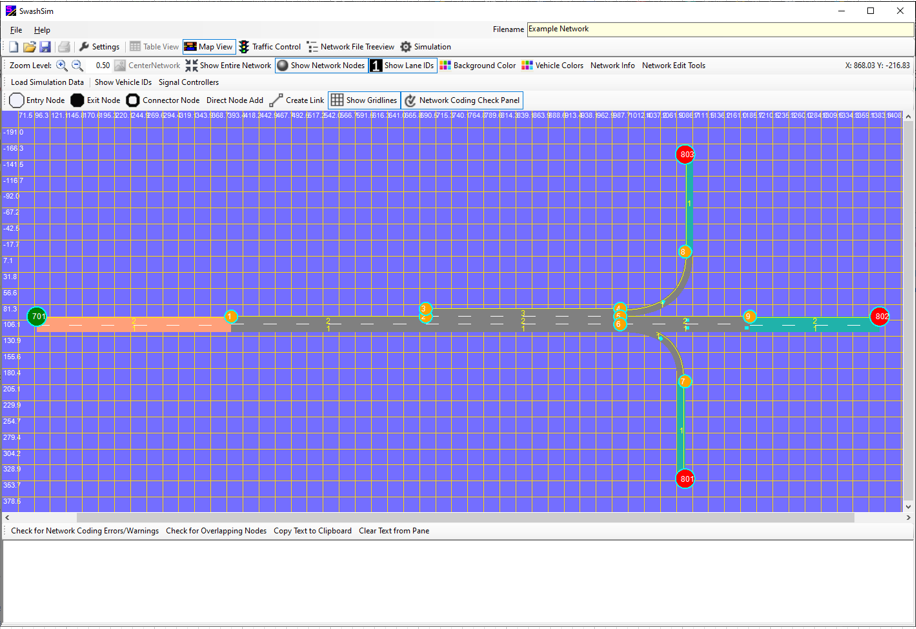This screenshot has width=916, height=629.
Task: Select the Create Link tool
Action: tap(297, 100)
